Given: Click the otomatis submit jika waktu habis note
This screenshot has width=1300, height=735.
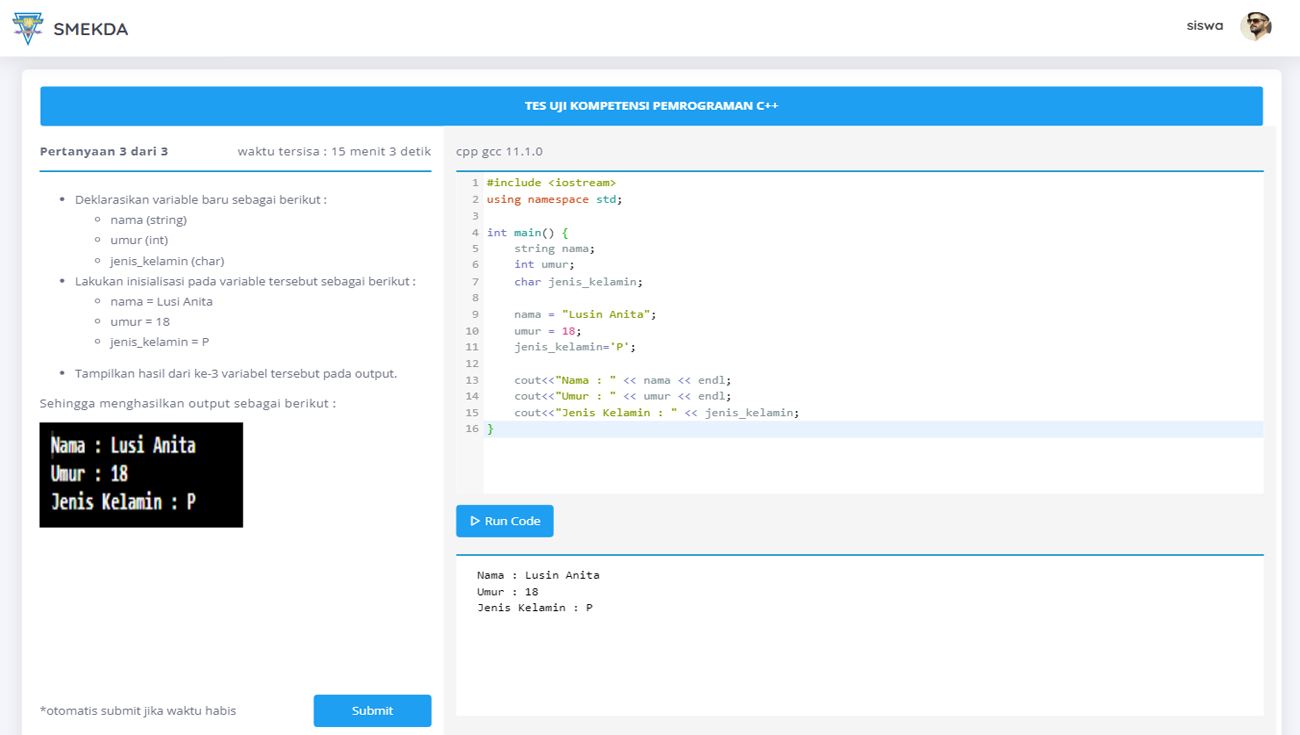Looking at the screenshot, I should tap(137, 710).
